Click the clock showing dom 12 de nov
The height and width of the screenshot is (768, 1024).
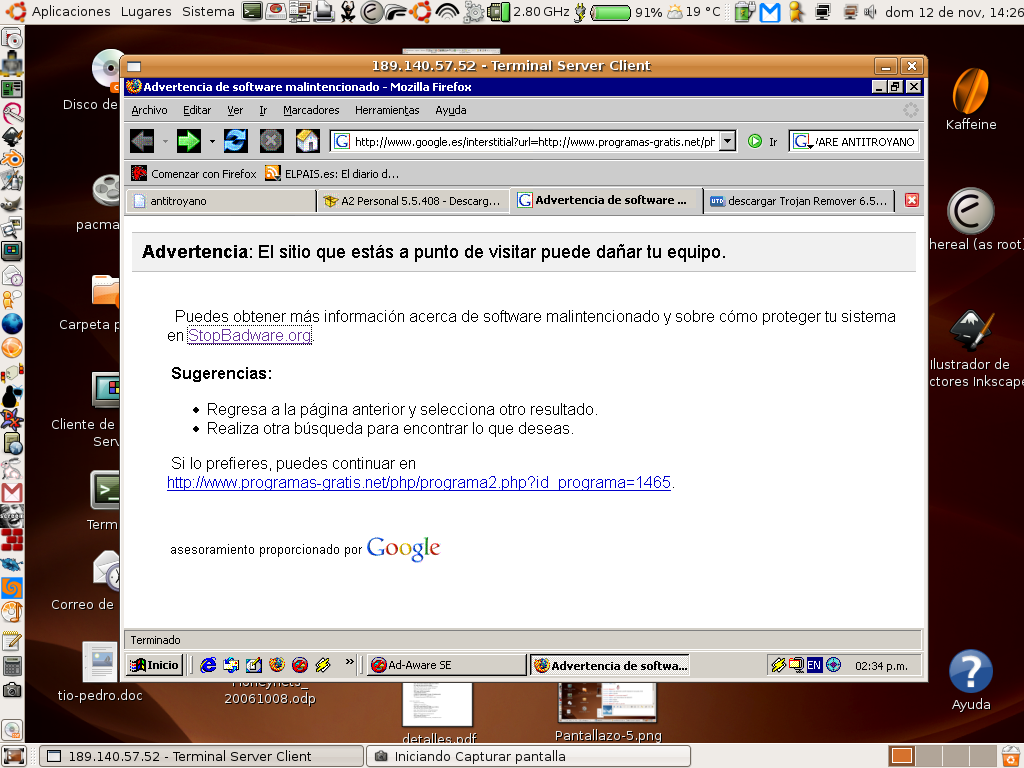point(953,12)
